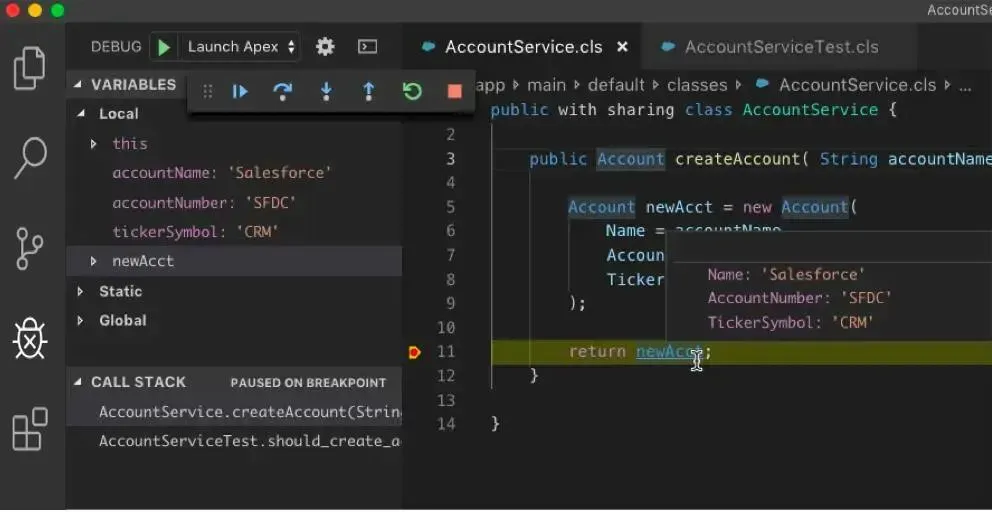Click 'app' in the breadcrumb
This screenshot has height=529, width=992.
point(490,85)
